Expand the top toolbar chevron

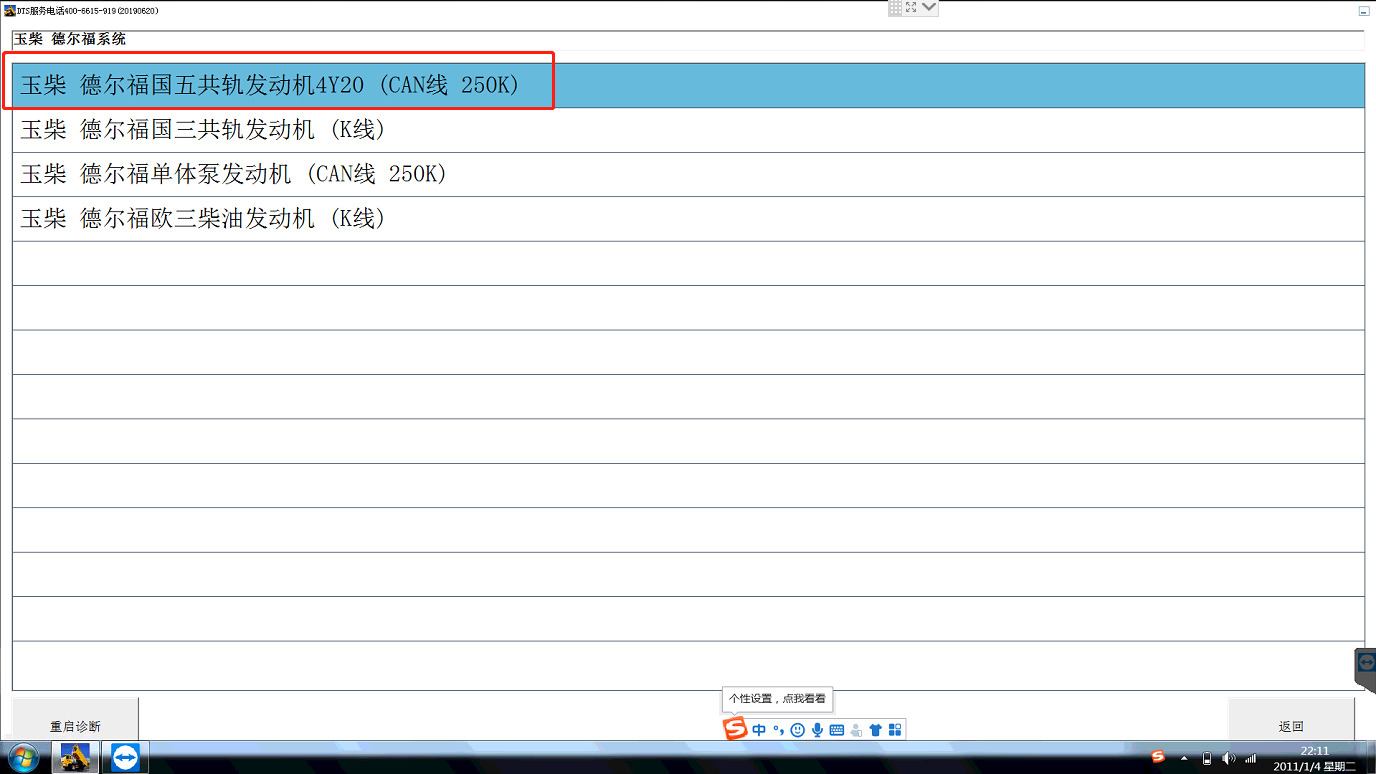[929, 7]
